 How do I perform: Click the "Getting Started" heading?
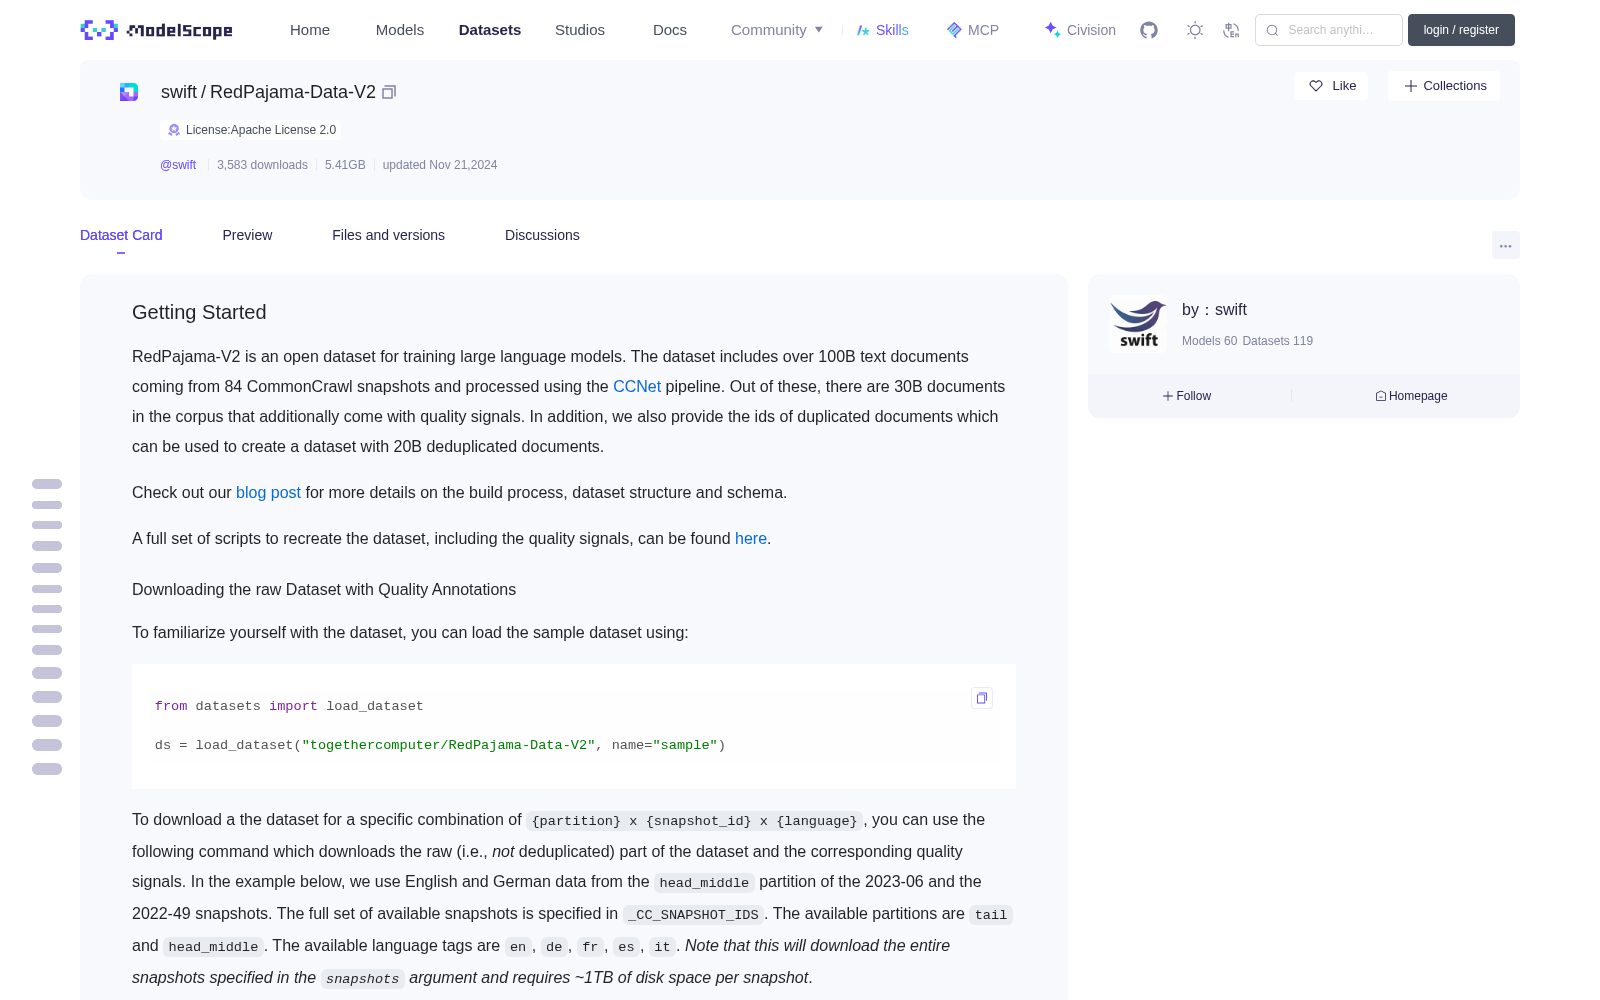click(x=199, y=312)
